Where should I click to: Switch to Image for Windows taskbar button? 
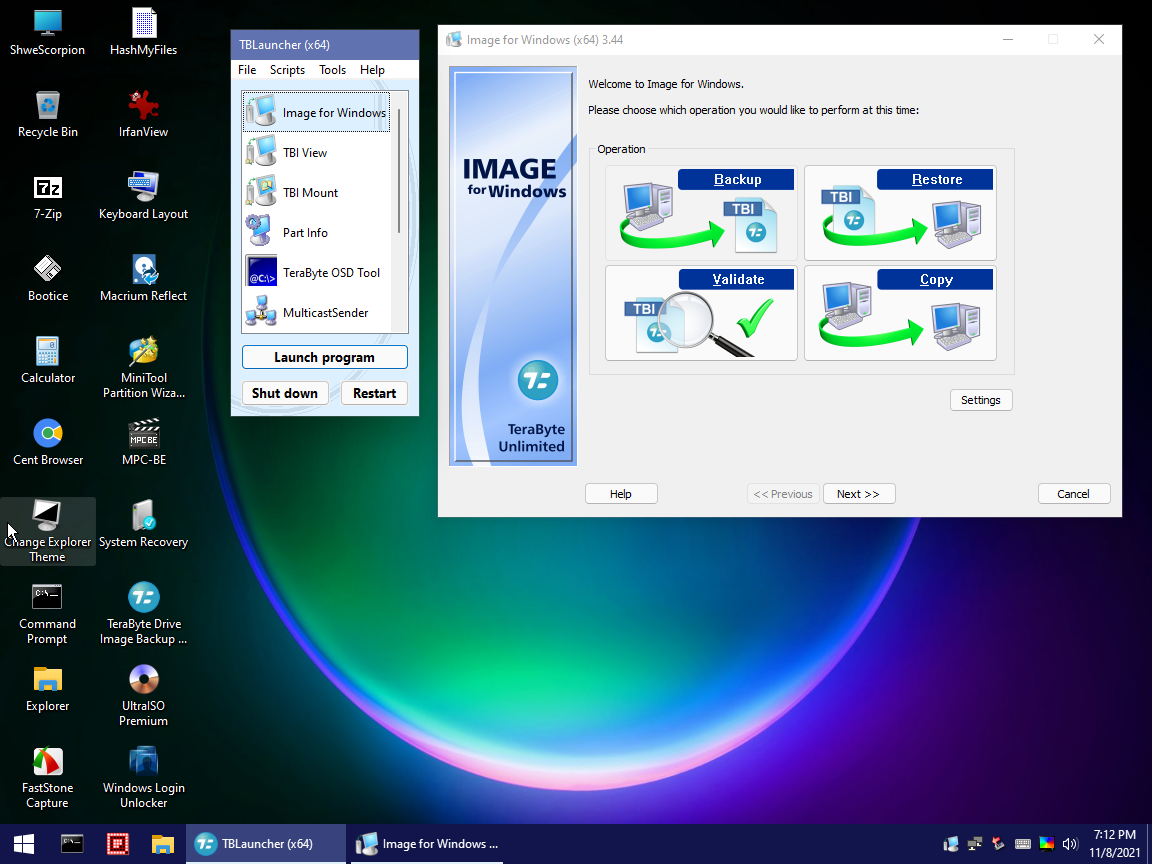pyautogui.click(x=426, y=844)
